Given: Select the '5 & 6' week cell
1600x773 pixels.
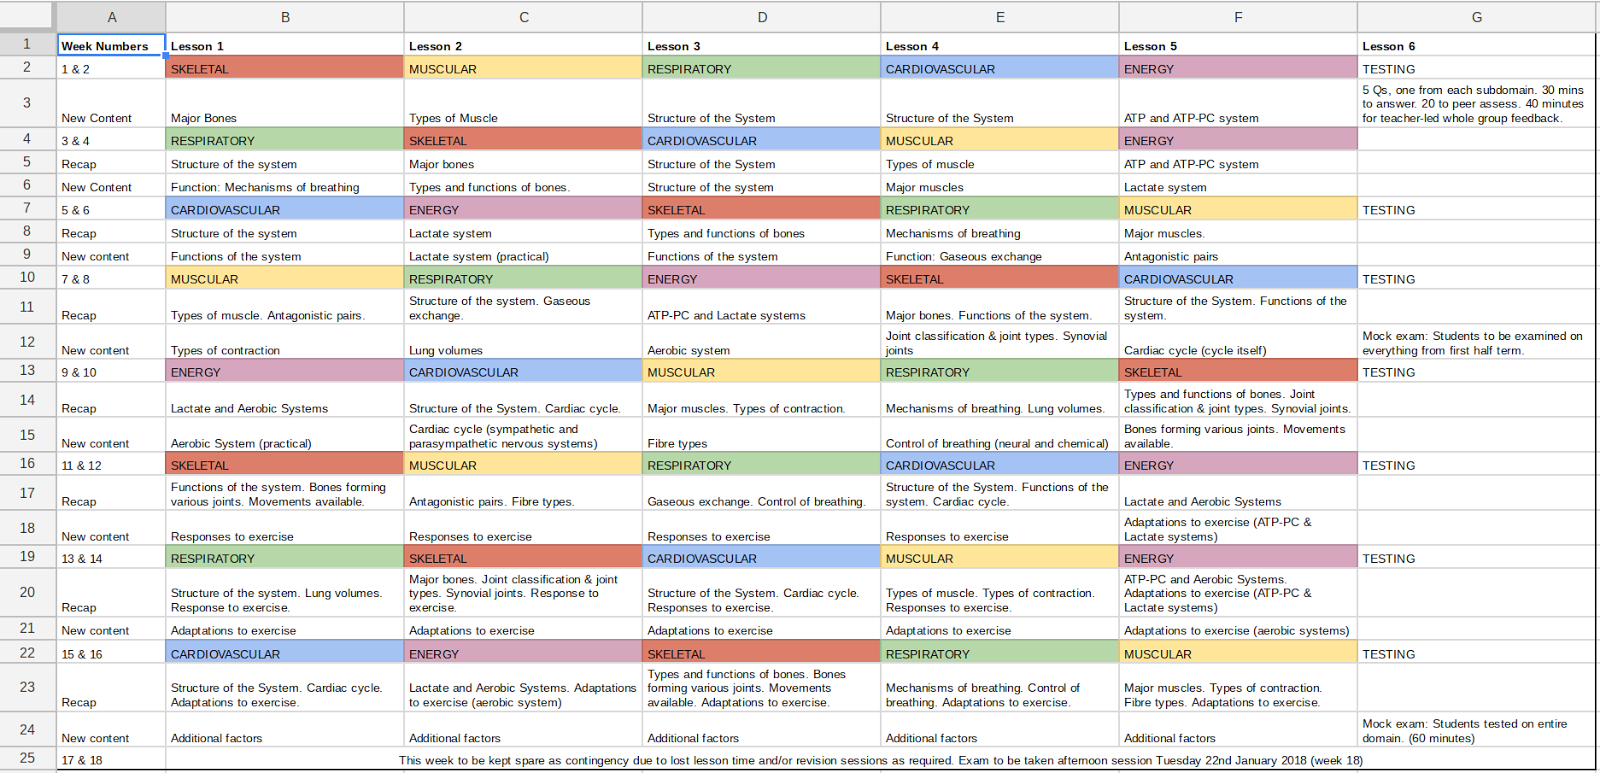Looking at the screenshot, I should tap(111, 209).
